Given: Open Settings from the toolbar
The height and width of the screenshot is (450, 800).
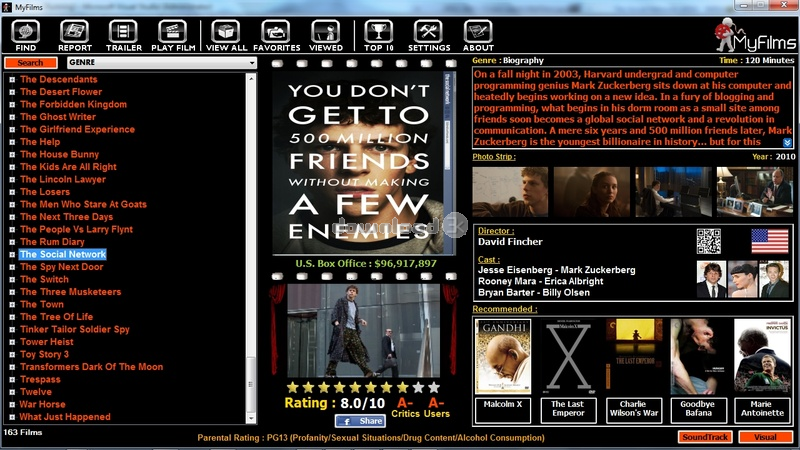Looking at the screenshot, I should (x=429, y=36).
